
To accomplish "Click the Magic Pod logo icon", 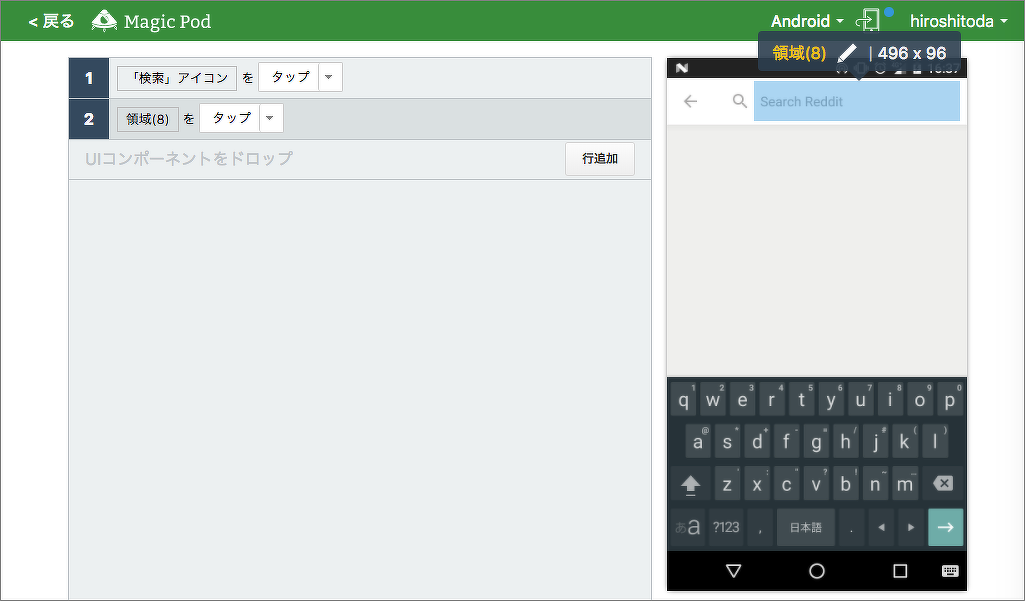I will pyautogui.click(x=104, y=21).
